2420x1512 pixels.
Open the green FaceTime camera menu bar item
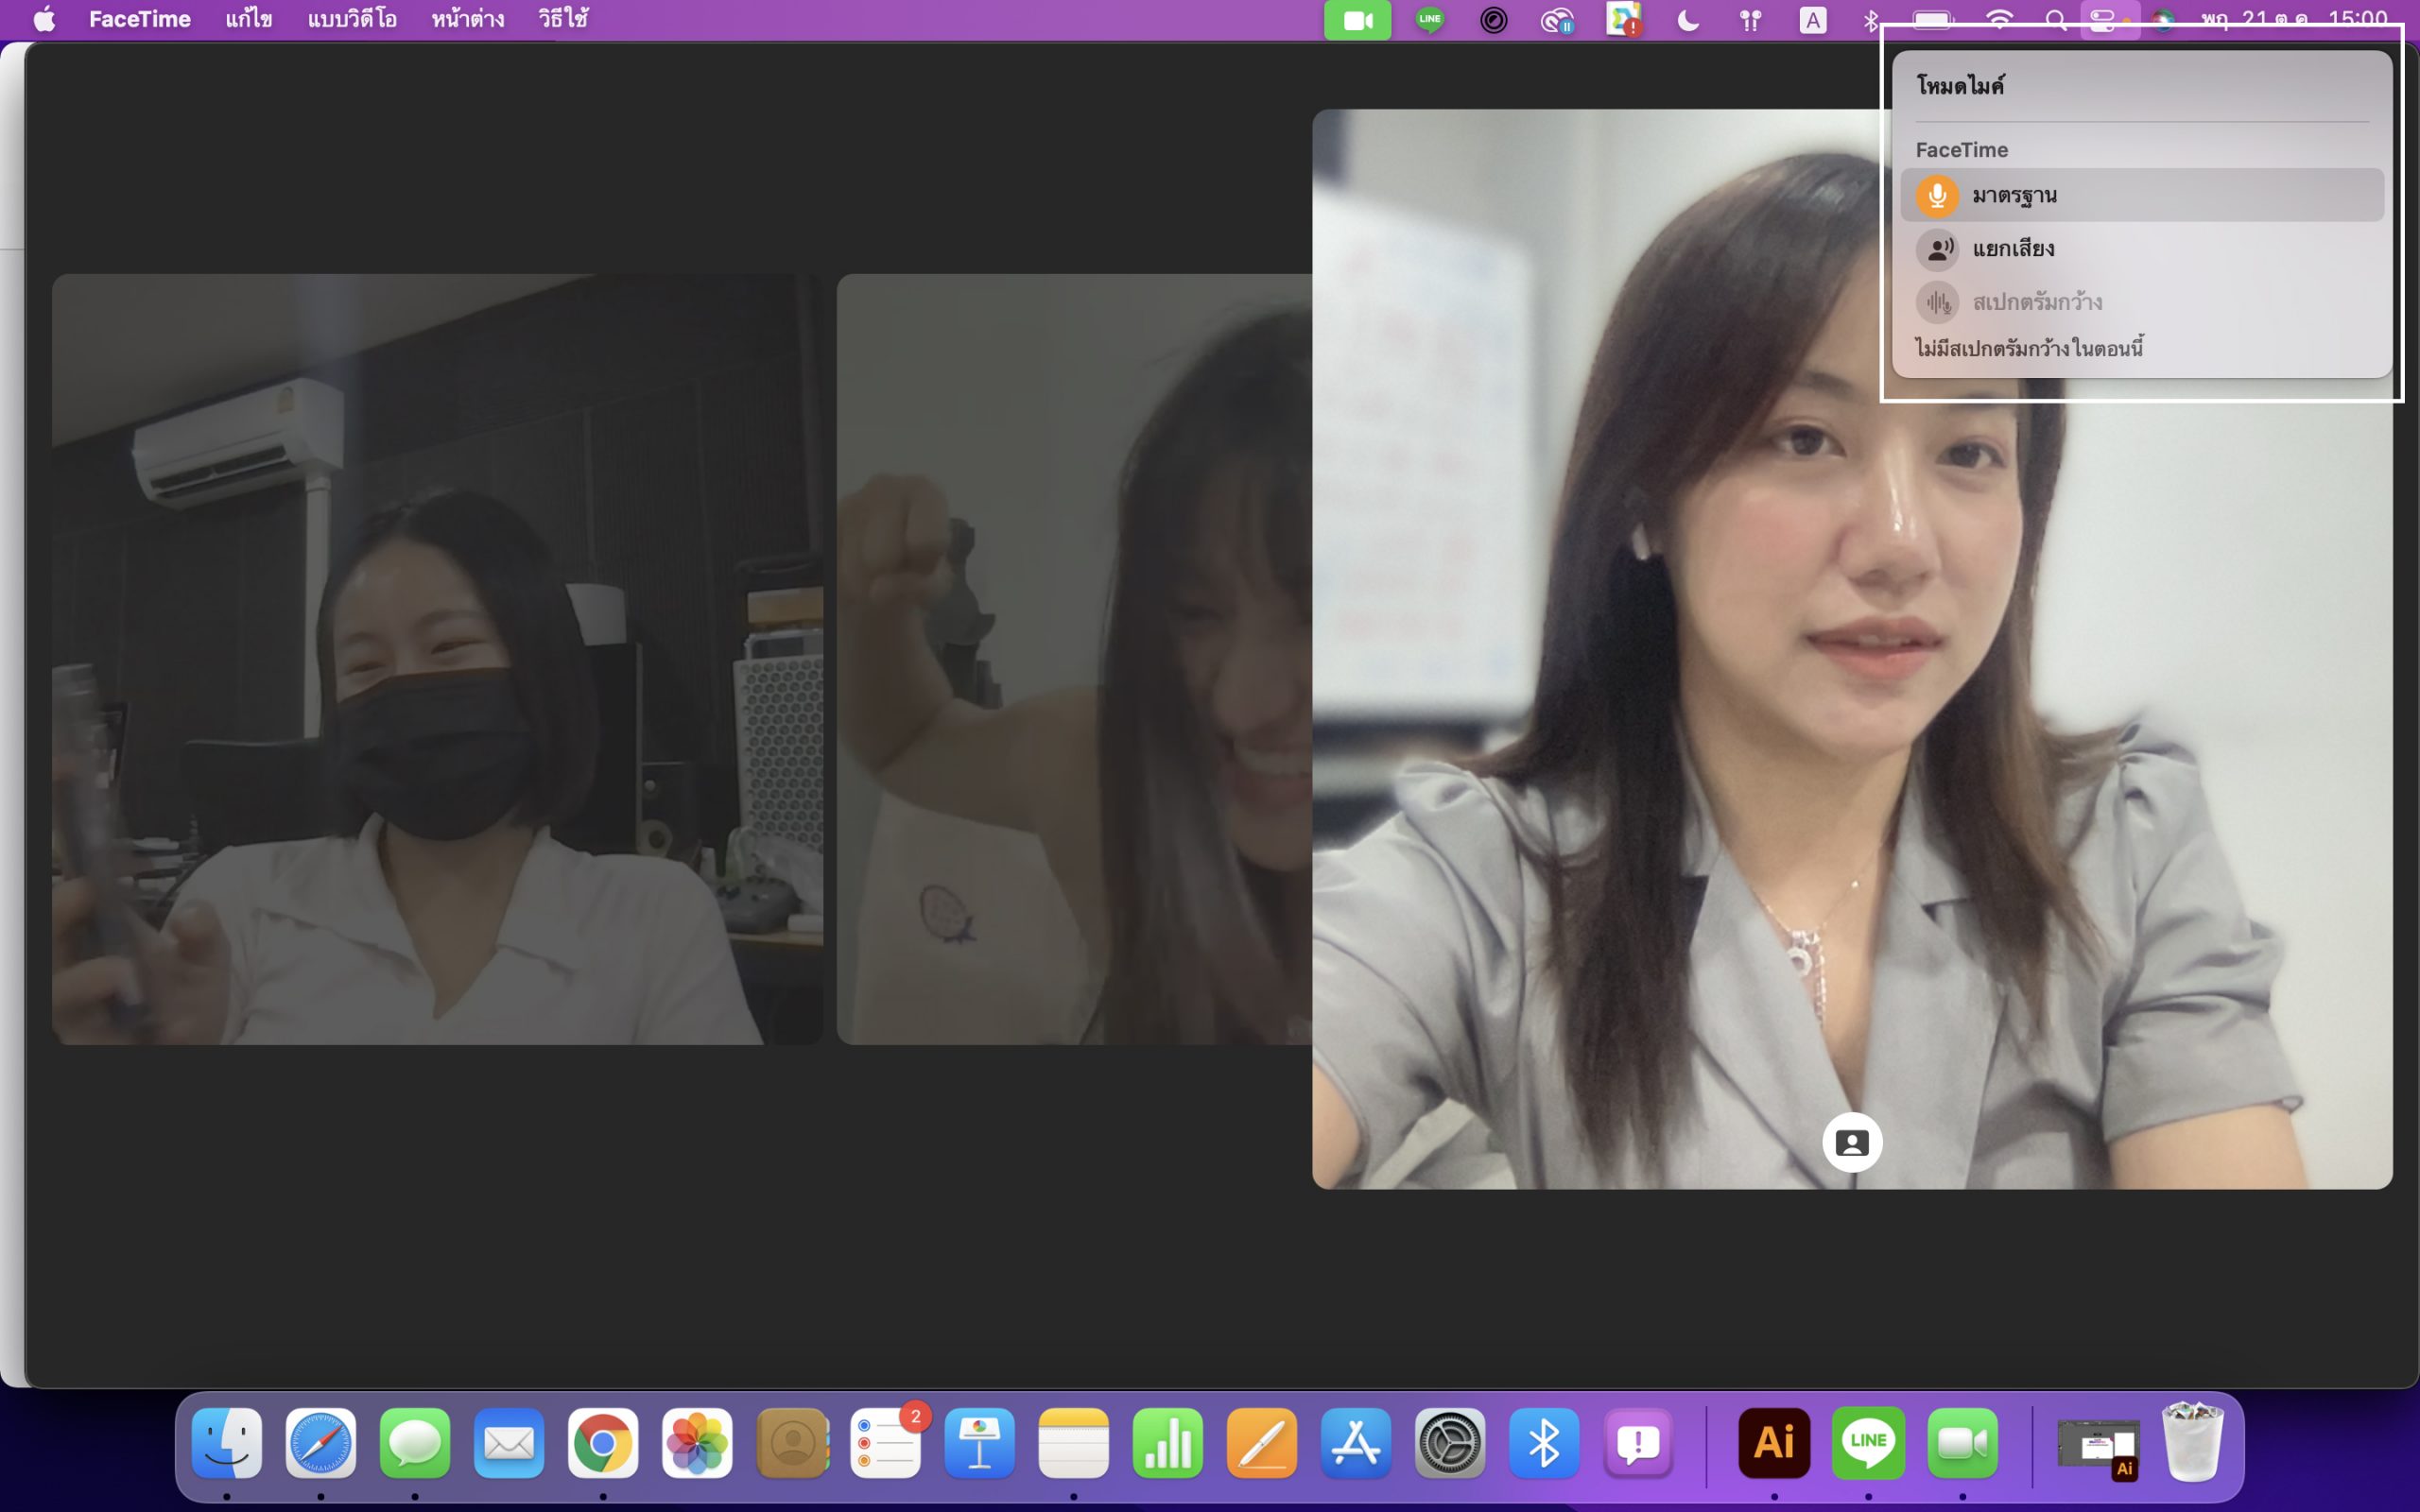click(1357, 20)
